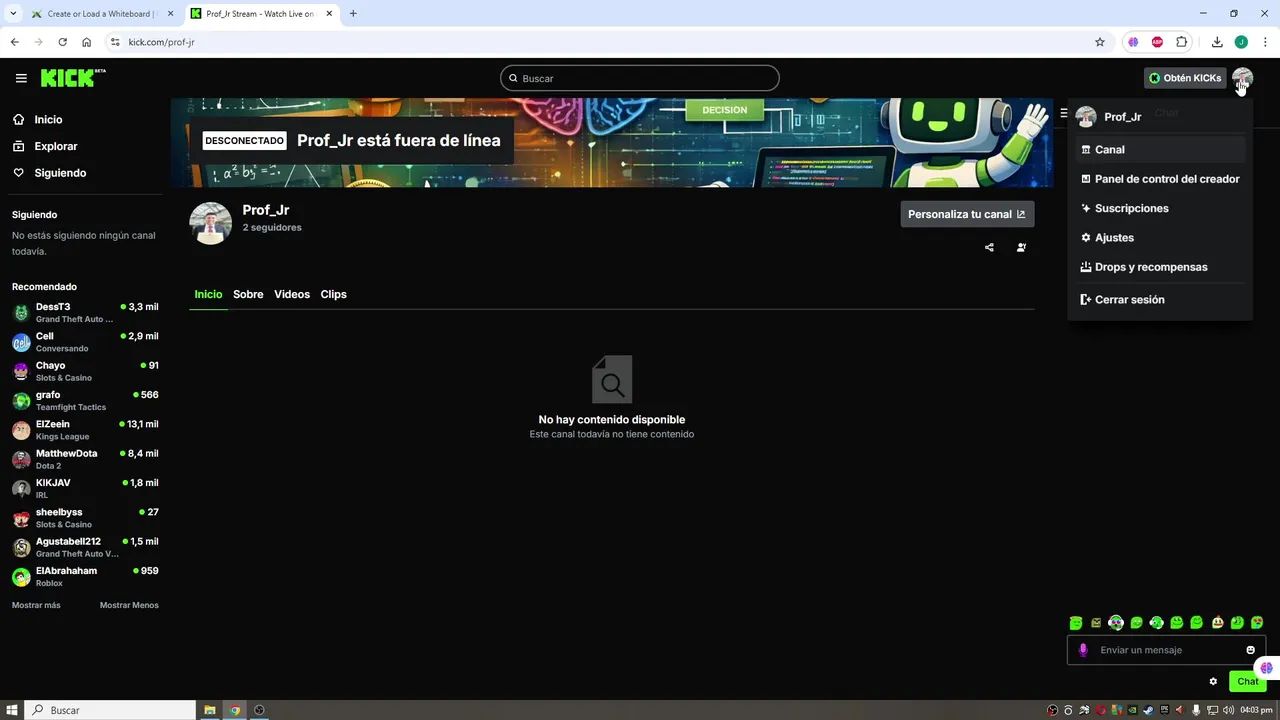Reload the page with the refresh button

click(x=62, y=42)
